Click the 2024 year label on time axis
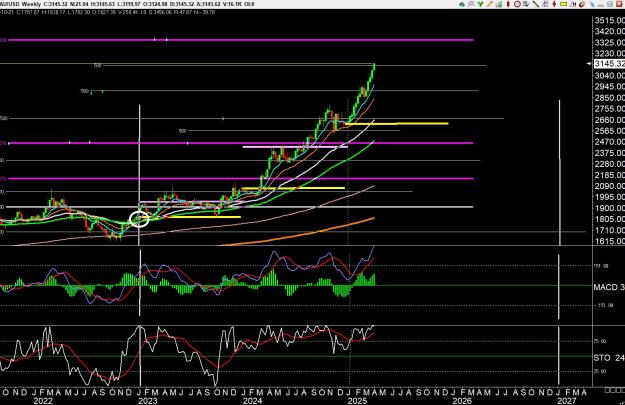 click(x=253, y=401)
